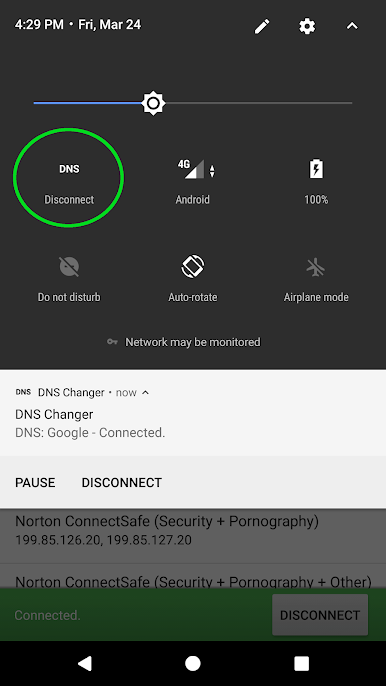Open settings via gear icon
The height and width of the screenshot is (686, 386).
click(x=307, y=26)
